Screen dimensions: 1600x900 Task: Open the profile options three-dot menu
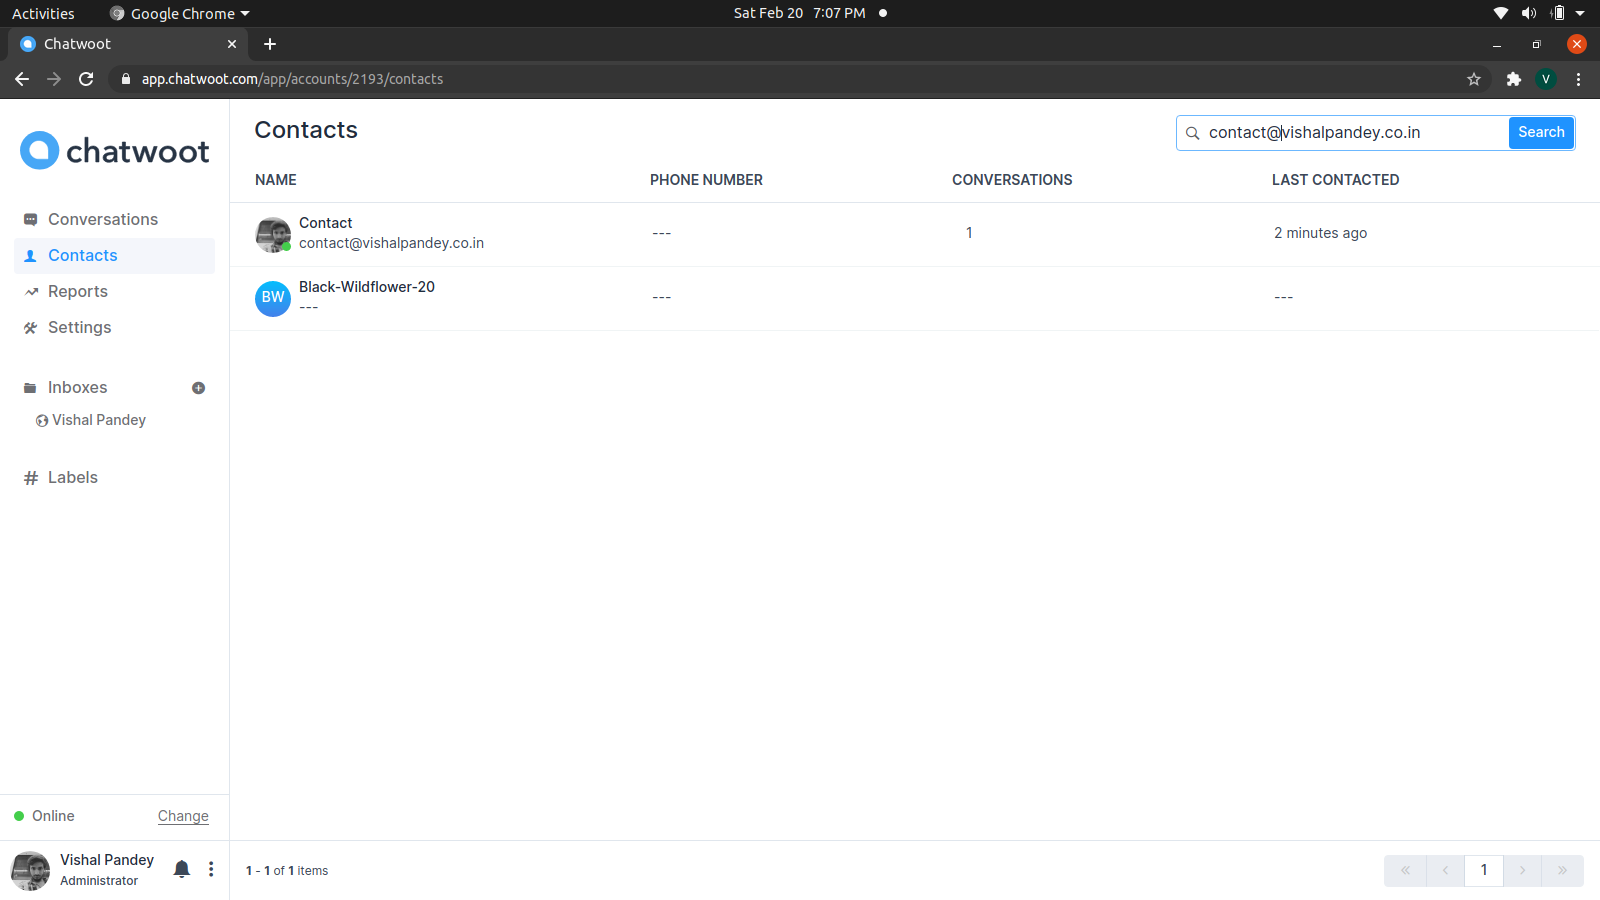point(211,869)
